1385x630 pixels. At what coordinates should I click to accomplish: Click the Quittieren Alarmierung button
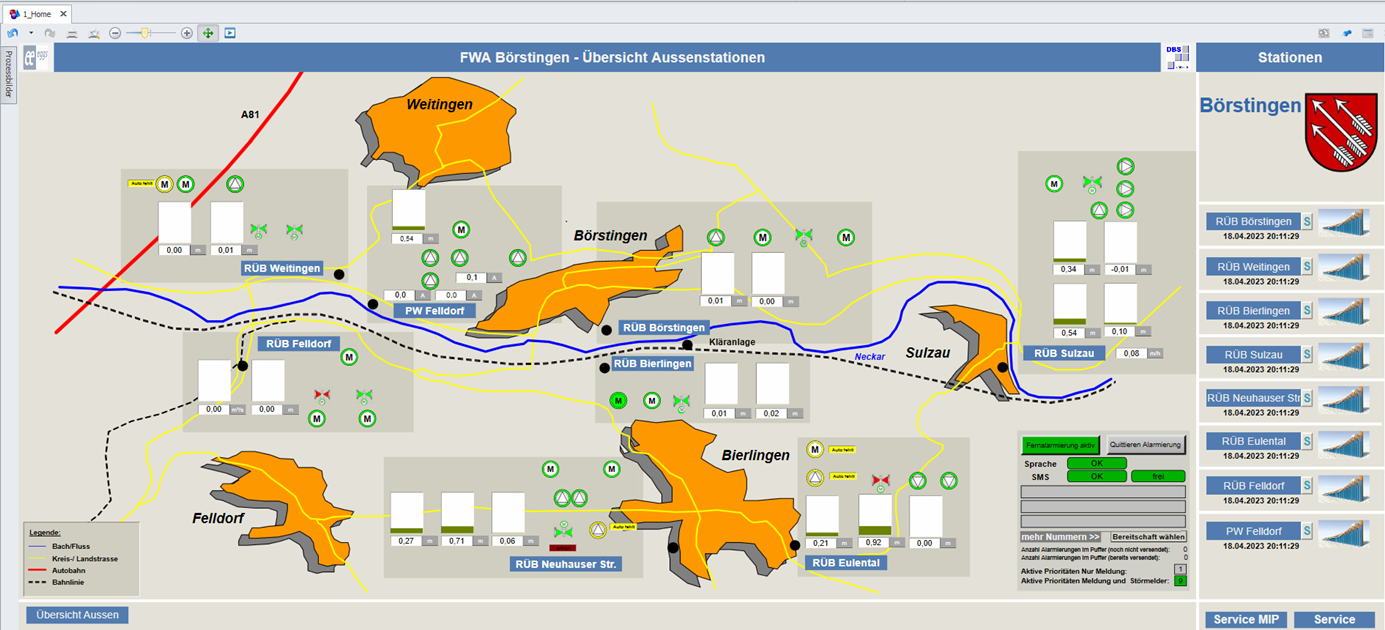(1146, 445)
